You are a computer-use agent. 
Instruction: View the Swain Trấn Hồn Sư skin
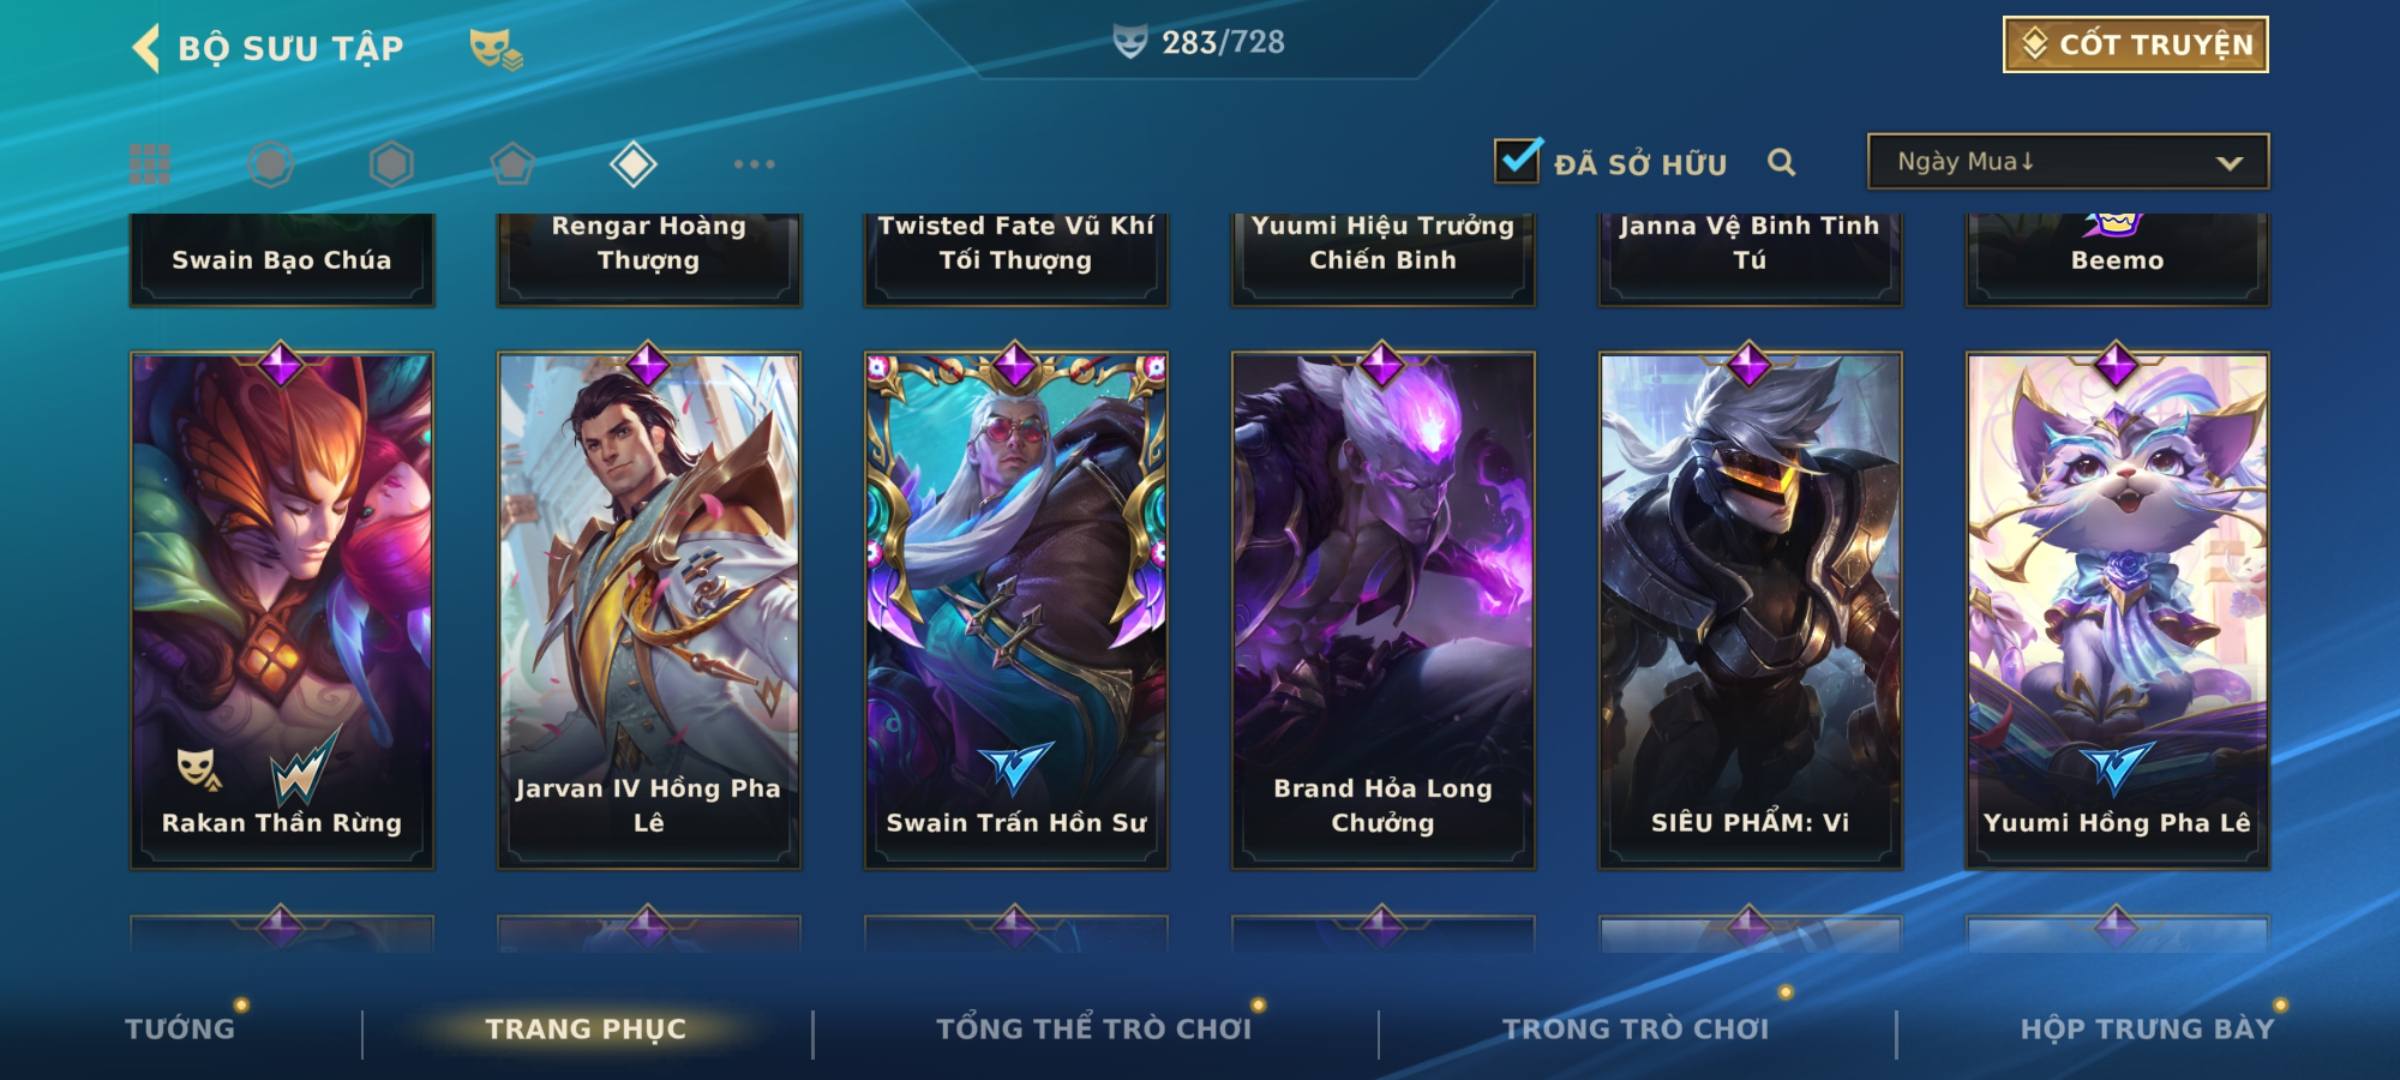pyautogui.click(x=1016, y=610)
